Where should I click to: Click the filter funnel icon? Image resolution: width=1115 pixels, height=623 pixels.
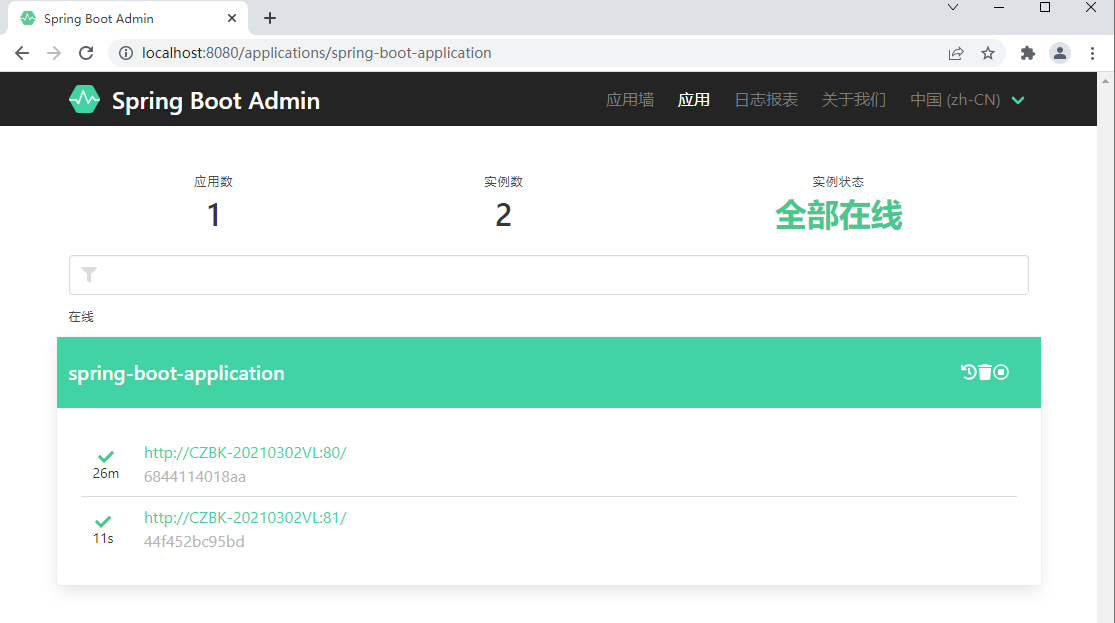click(89, 275)
